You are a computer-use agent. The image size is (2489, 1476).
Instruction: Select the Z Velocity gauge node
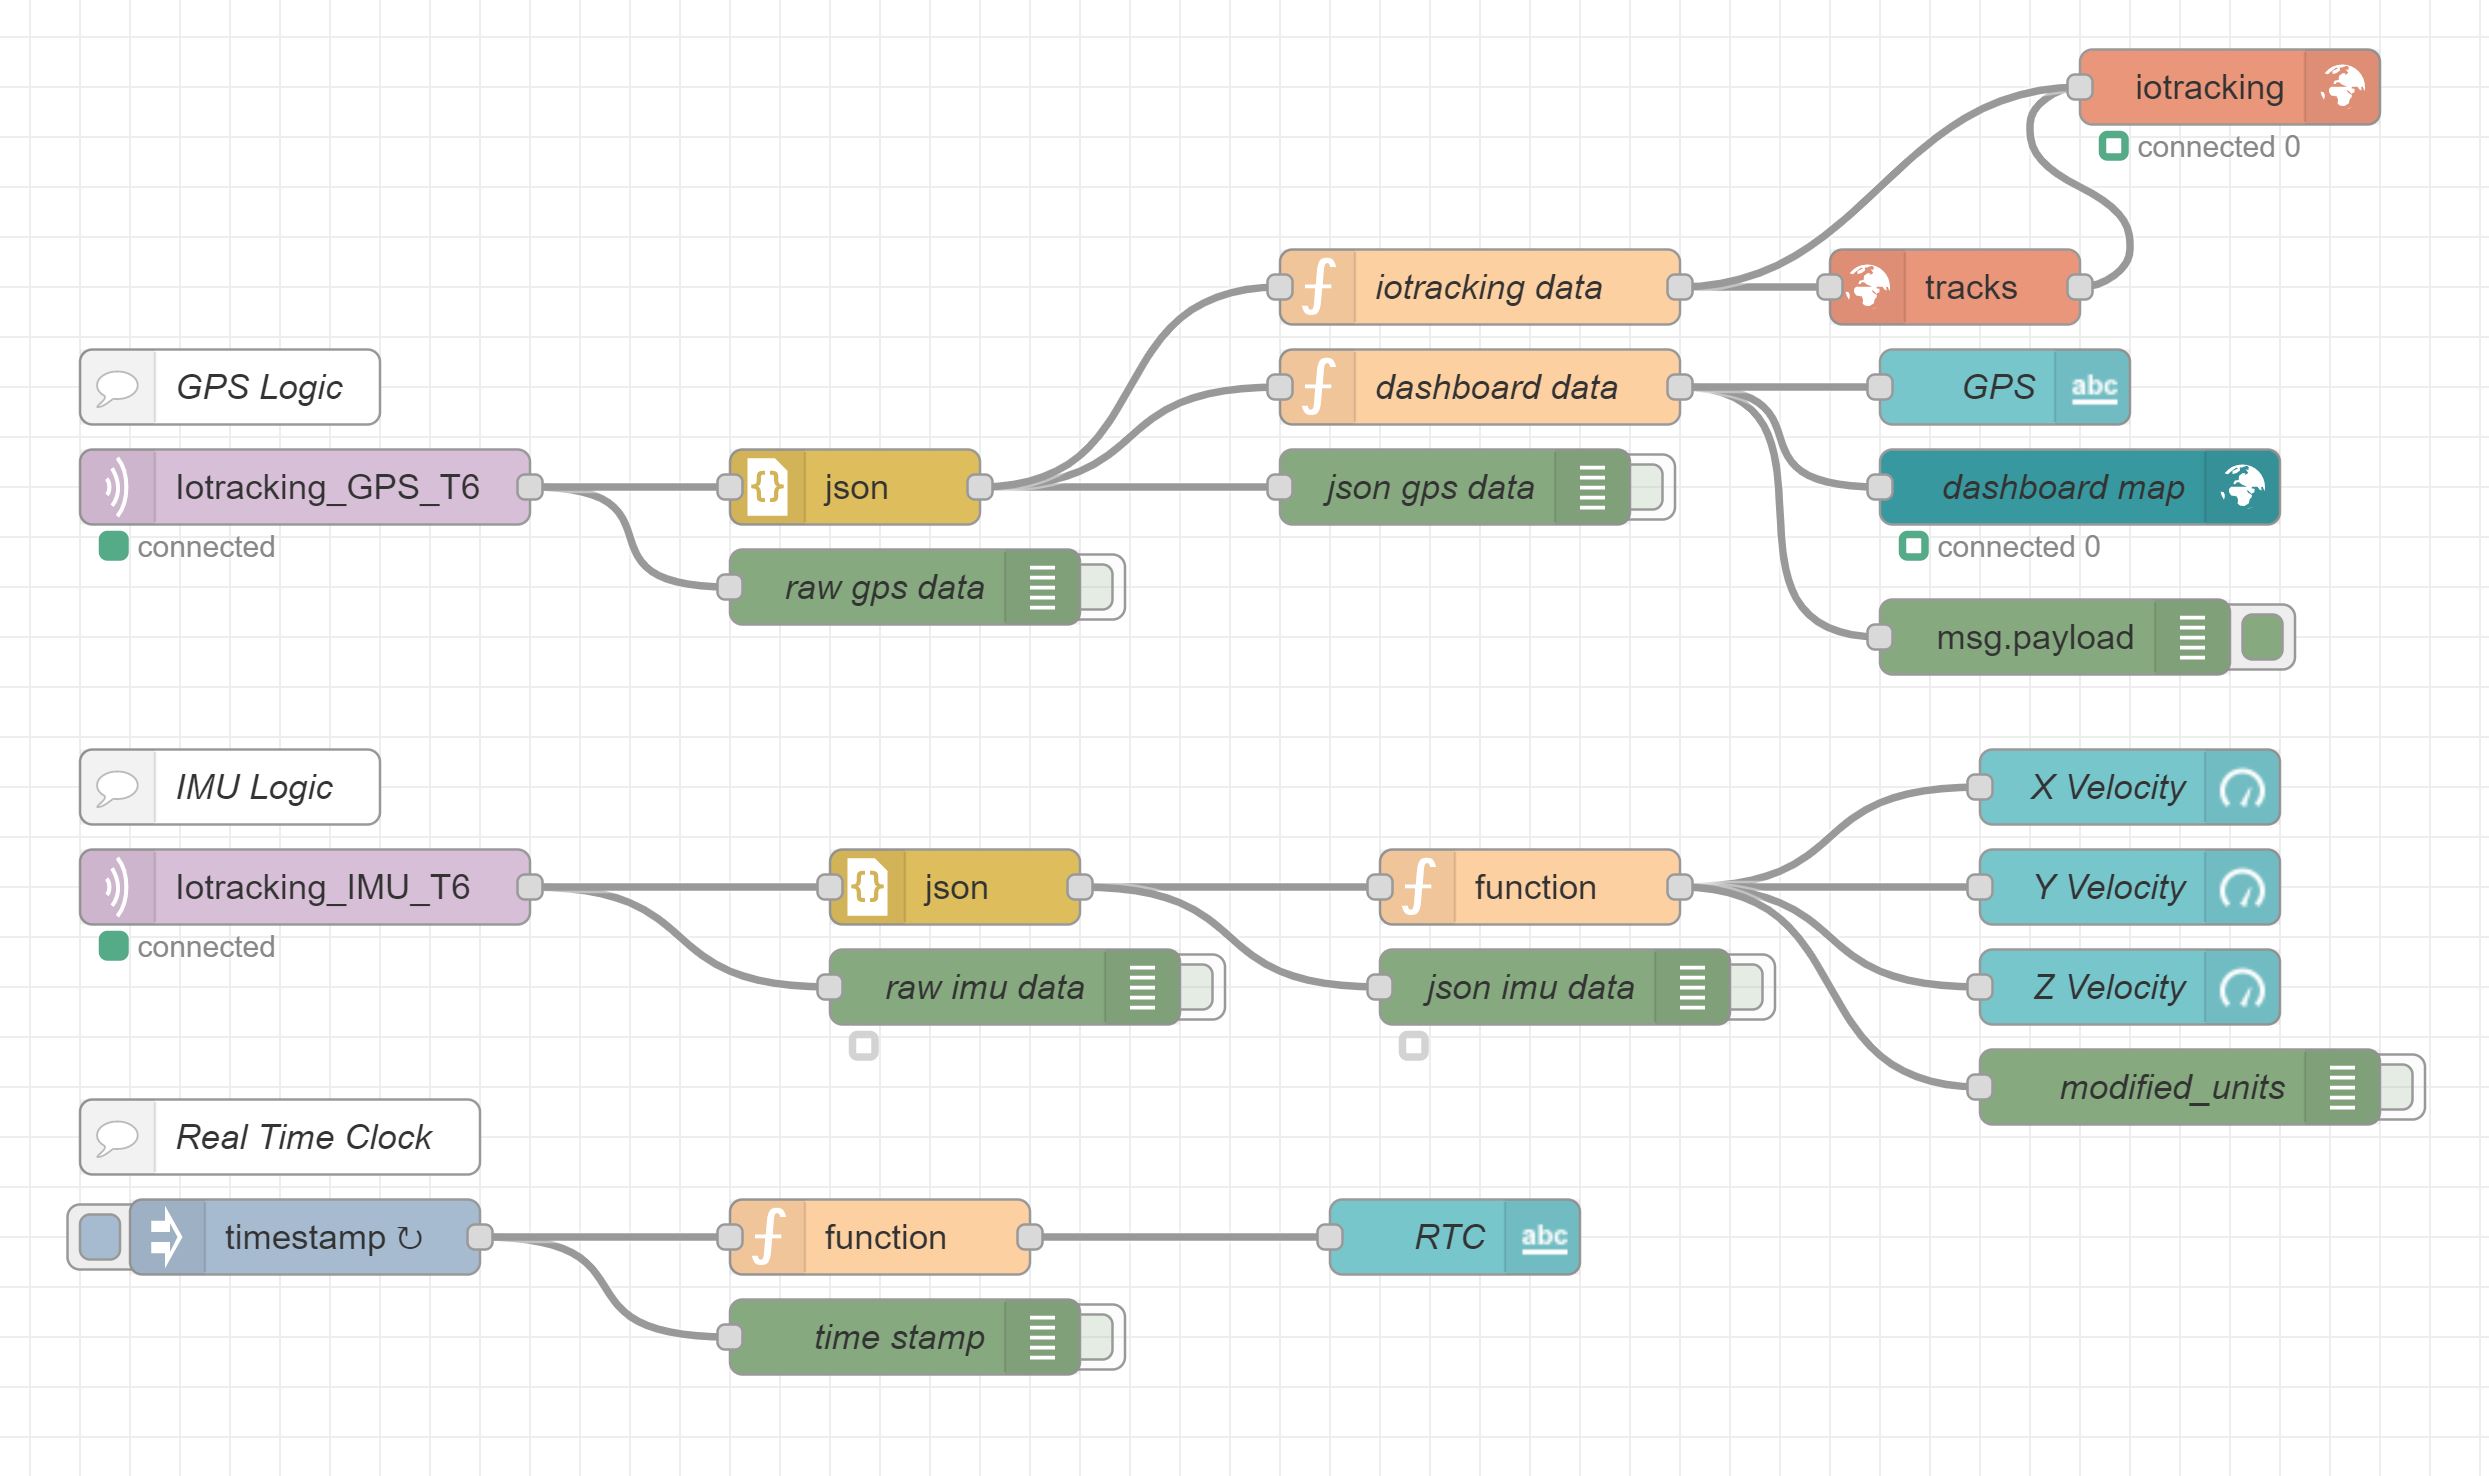pyautogui.click(x=2108, y=987)
